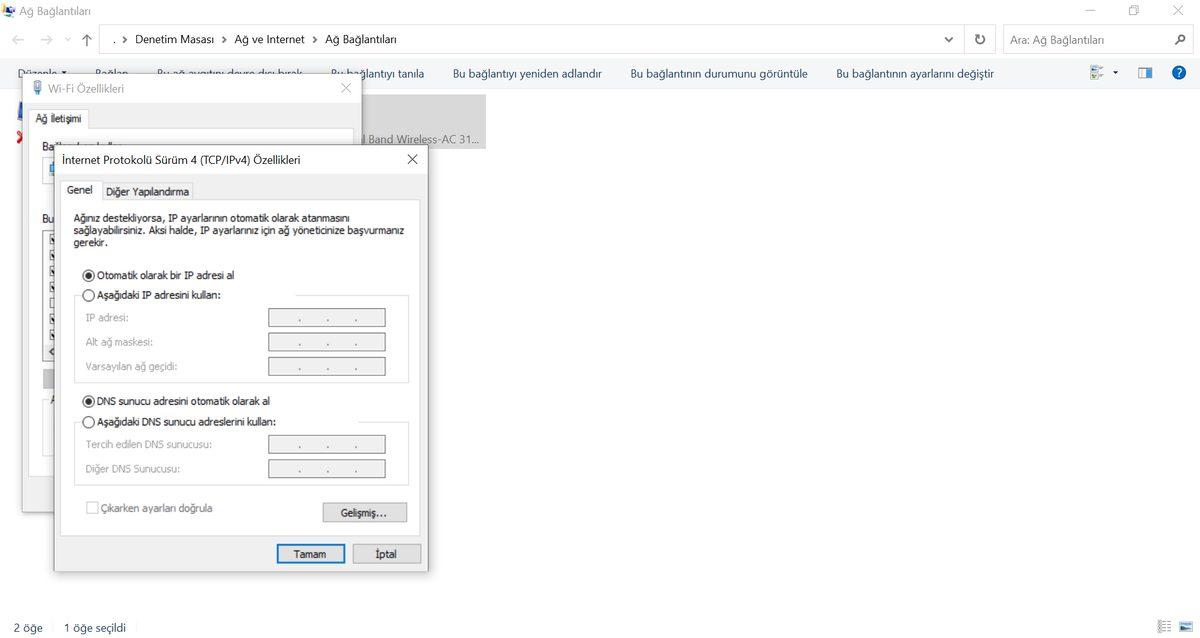Select 'Otomatik olarak bir IP adresi al'
1200x638 pixels.
(x=89, y=275)
